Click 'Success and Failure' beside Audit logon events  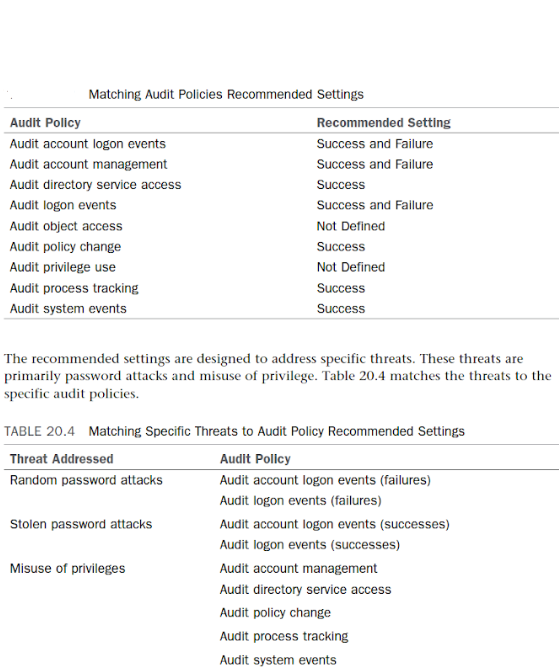(x=375, y=205)
